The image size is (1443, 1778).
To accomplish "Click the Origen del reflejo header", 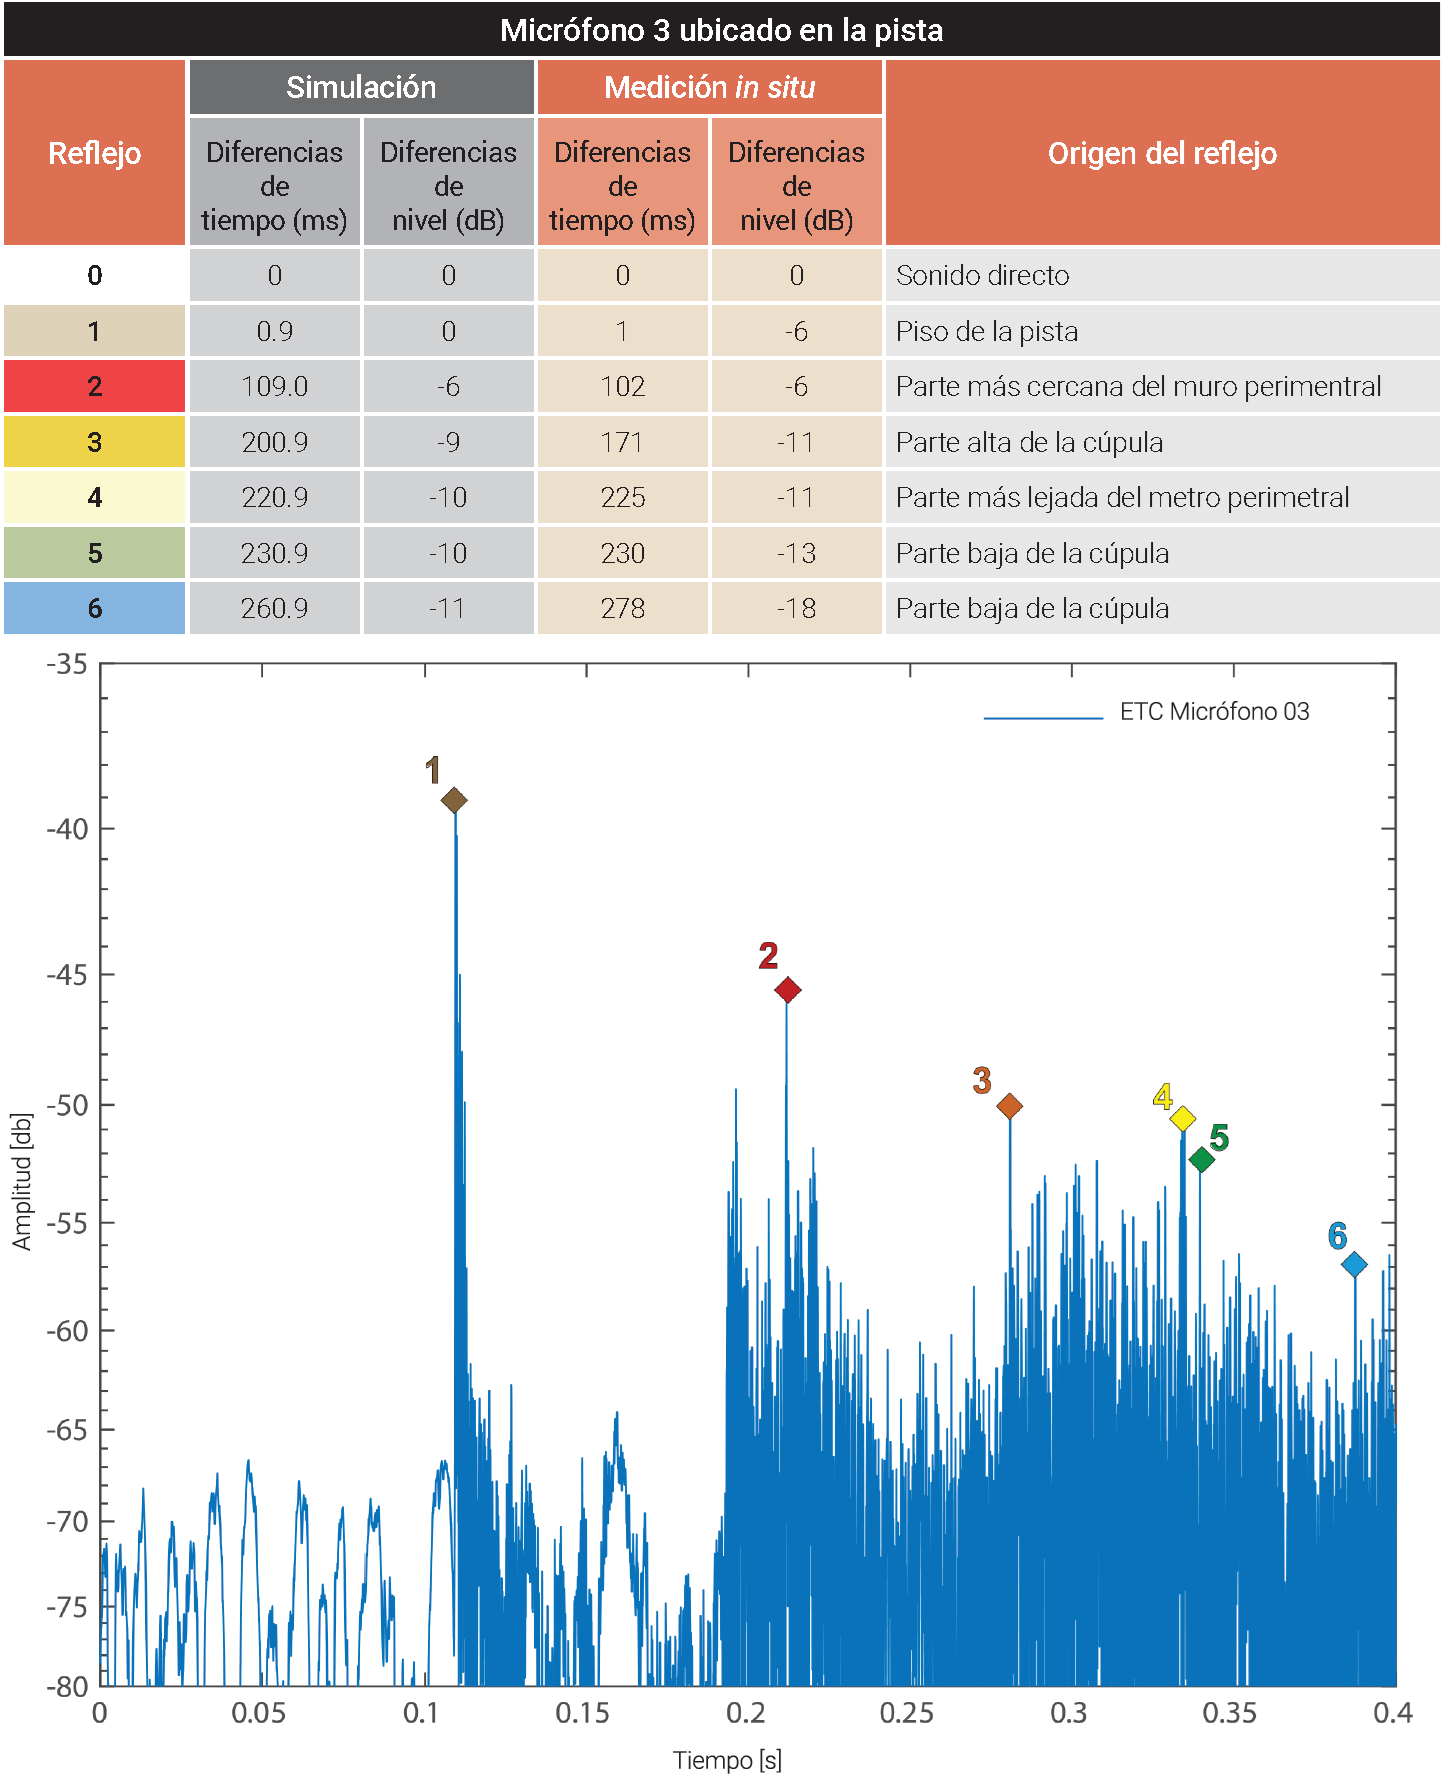I will coord(1162,153).
